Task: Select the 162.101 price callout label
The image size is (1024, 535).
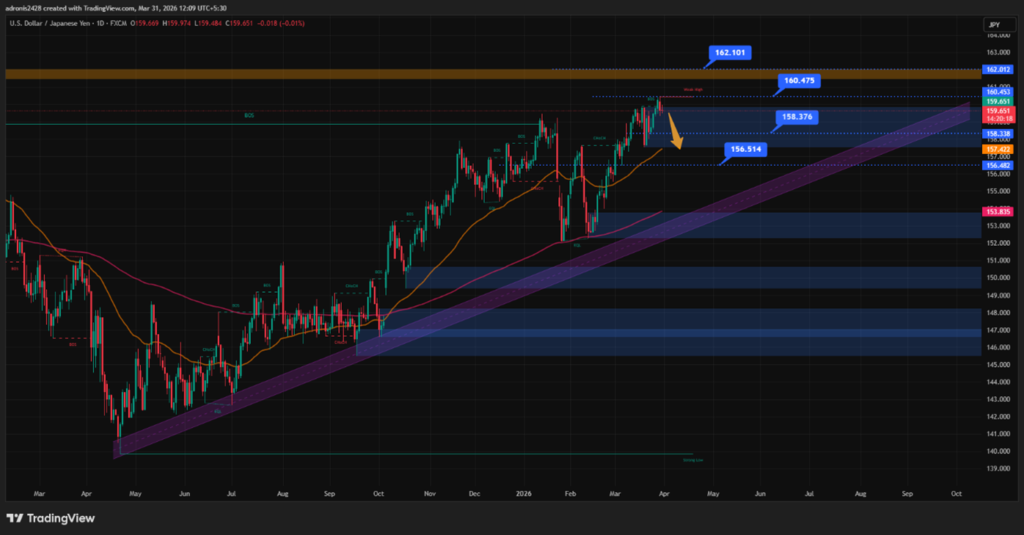Action: coord(729,53)
